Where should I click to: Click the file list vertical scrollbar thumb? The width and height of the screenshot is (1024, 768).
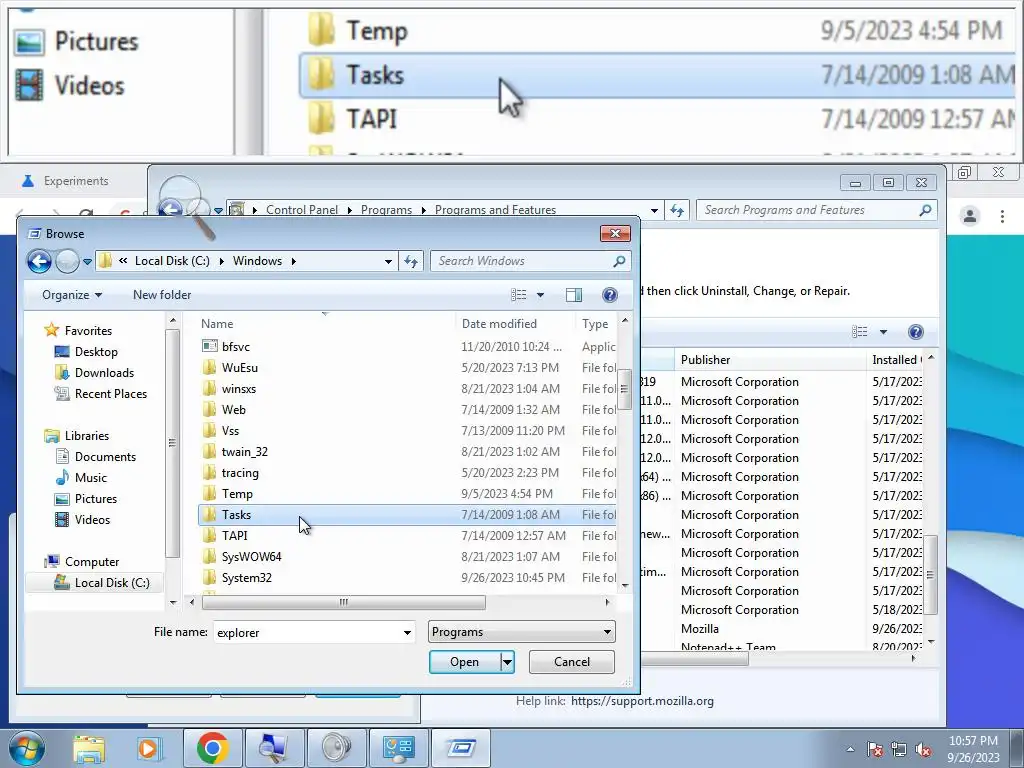(x=624, y=389)
